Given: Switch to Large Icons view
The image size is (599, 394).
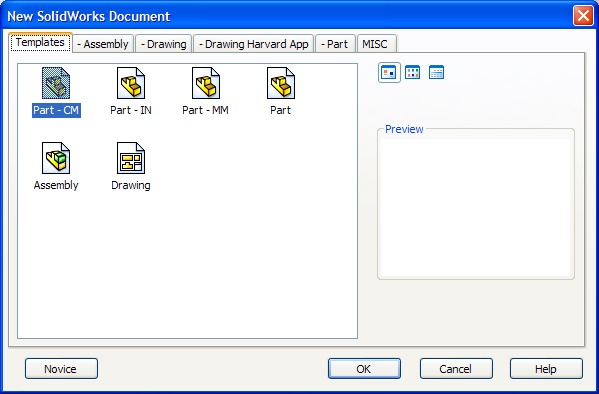Looking at the screenshot, I should tap(389, 72).
